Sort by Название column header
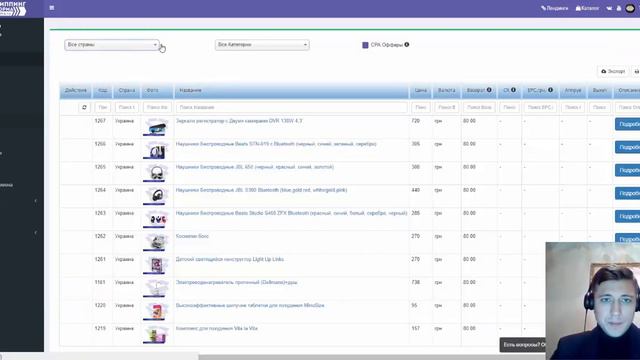This screenshot has height=360, width=640. point(292,90)
